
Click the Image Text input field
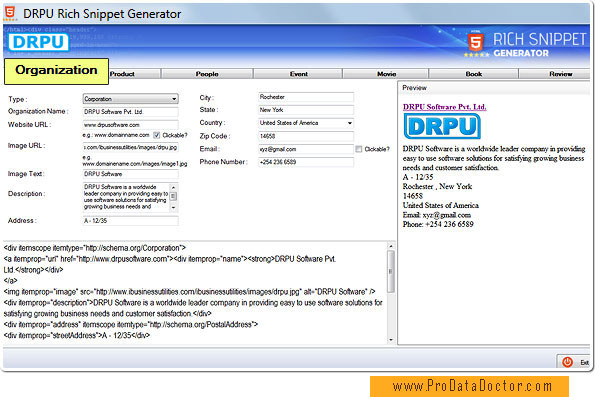tap(131, 174)
